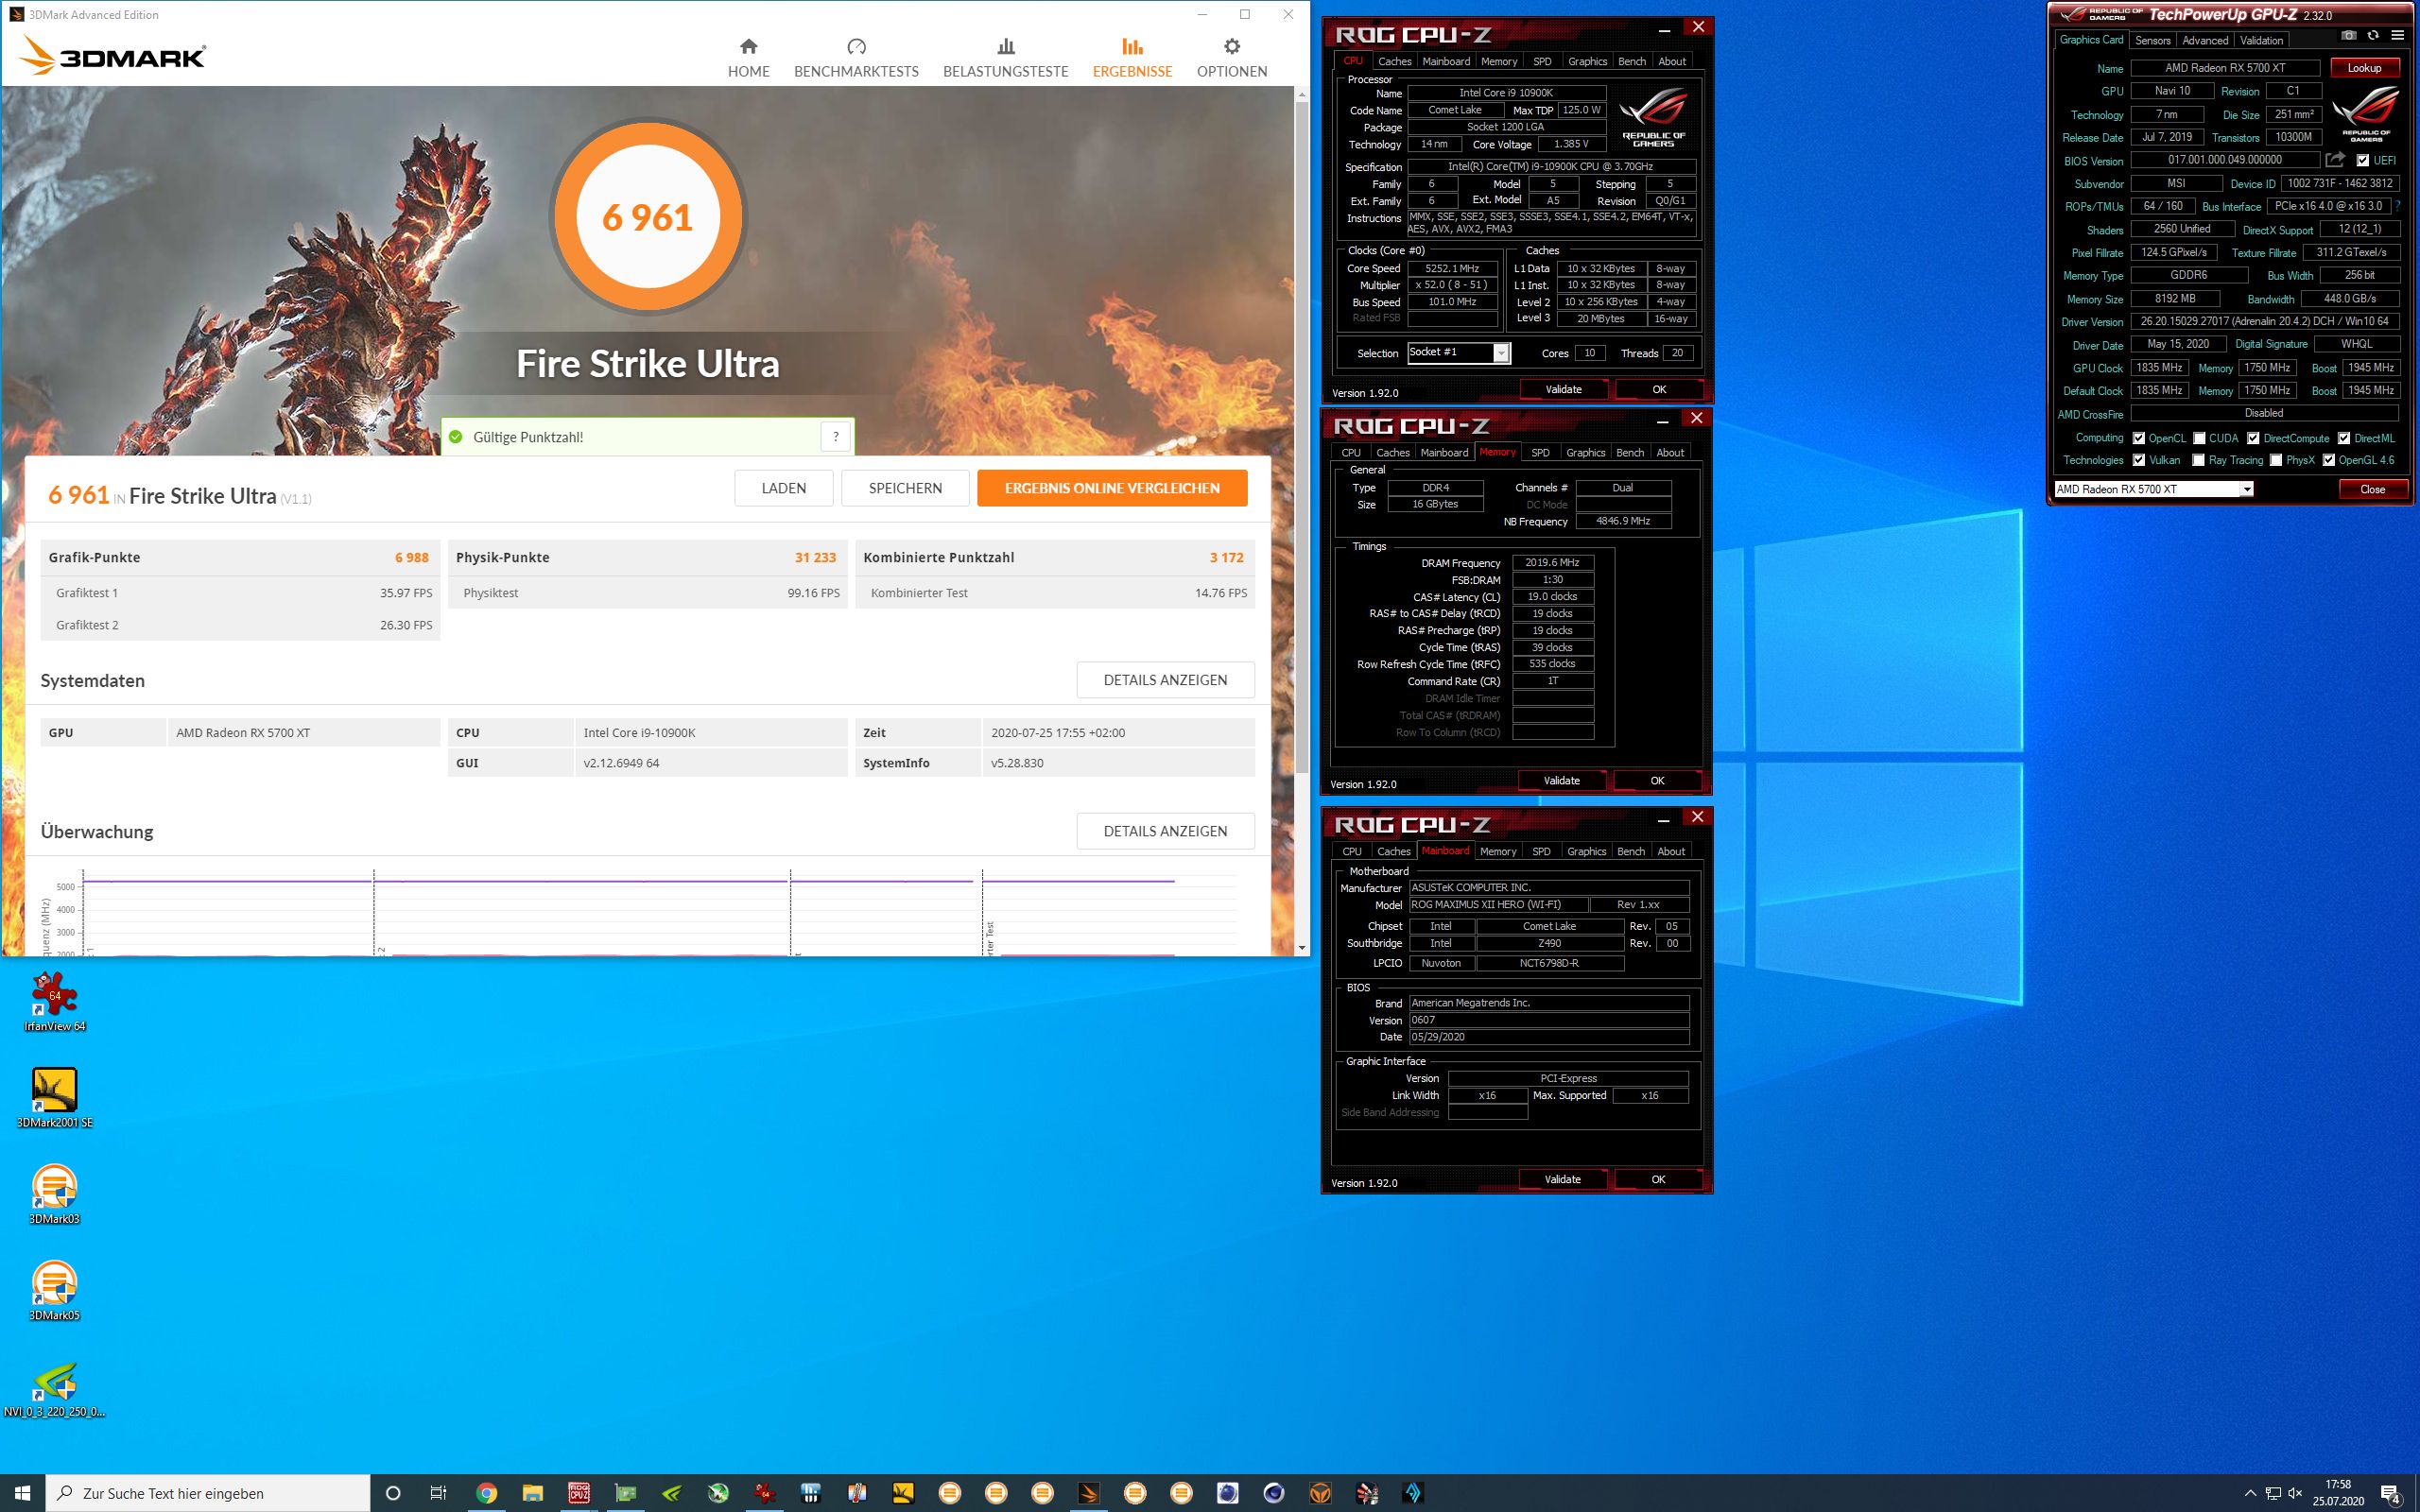This screenshot has height=1512, width=2420.
Task: Click the ROG logo in GPU-Z
Action: tap(2365, 113)
